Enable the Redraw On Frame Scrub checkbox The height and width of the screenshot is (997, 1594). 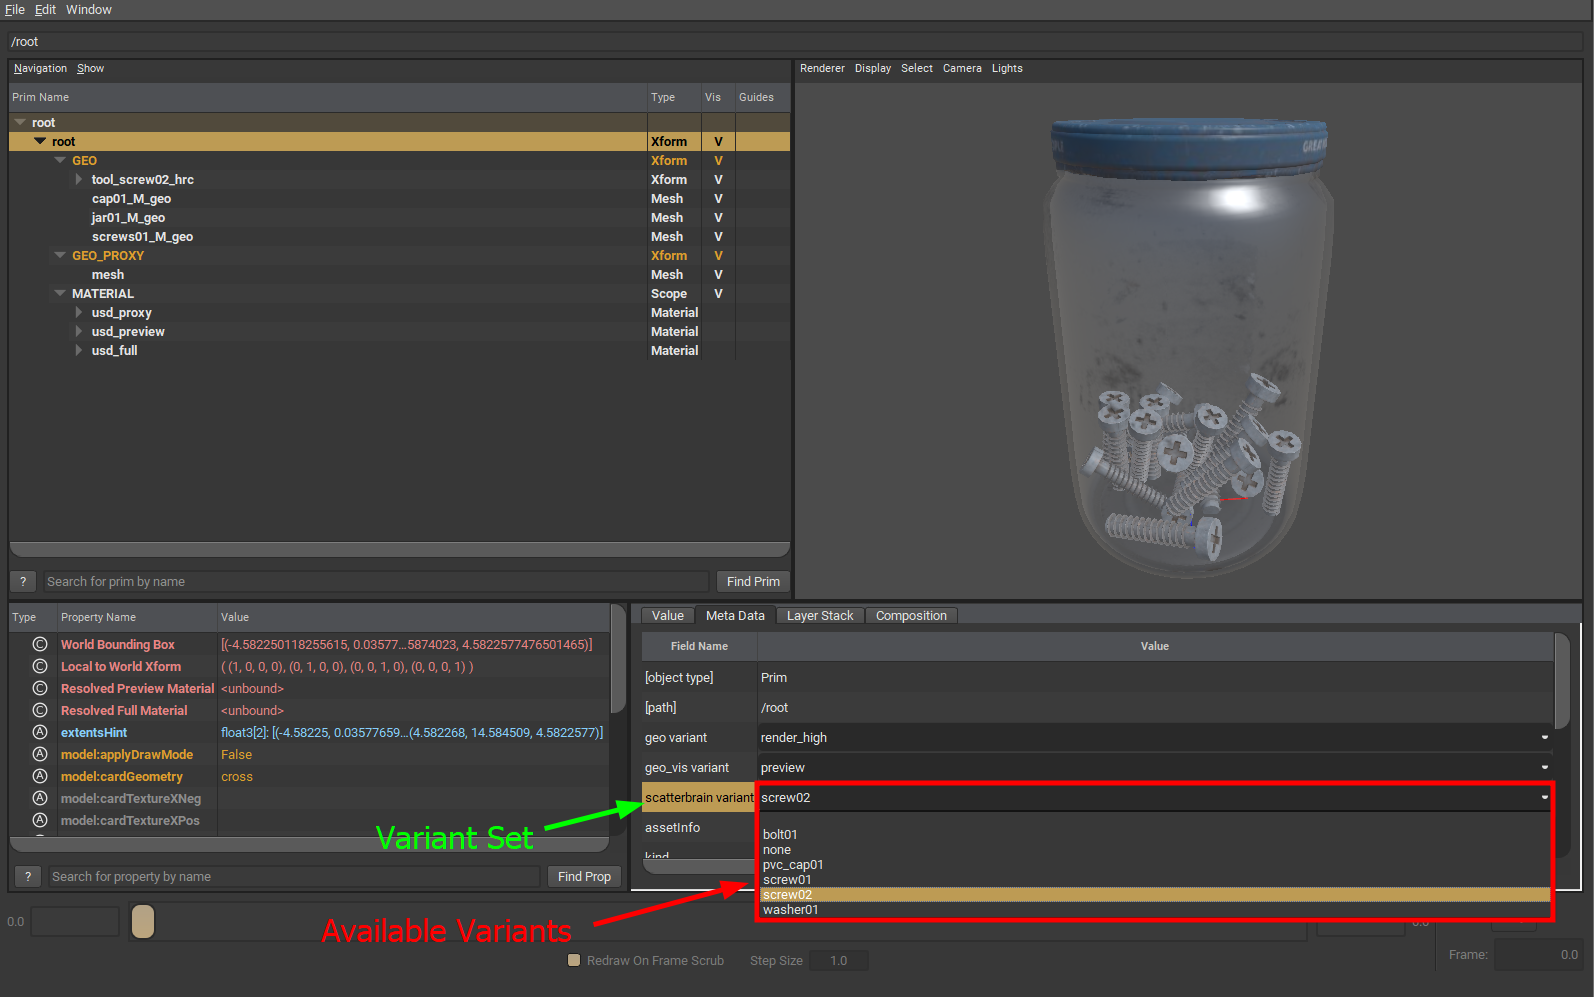point(574,961)
